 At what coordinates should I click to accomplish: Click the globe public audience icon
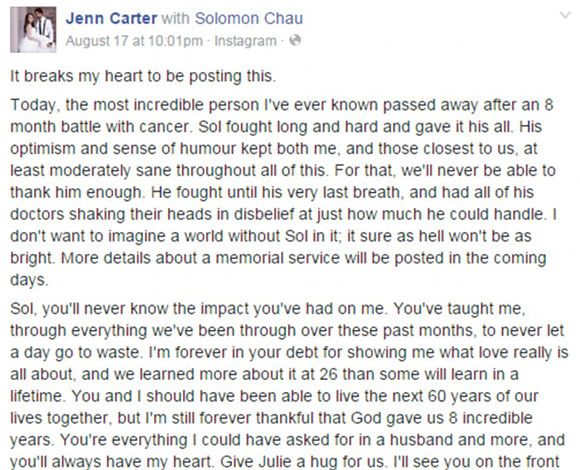pos(295,40)
